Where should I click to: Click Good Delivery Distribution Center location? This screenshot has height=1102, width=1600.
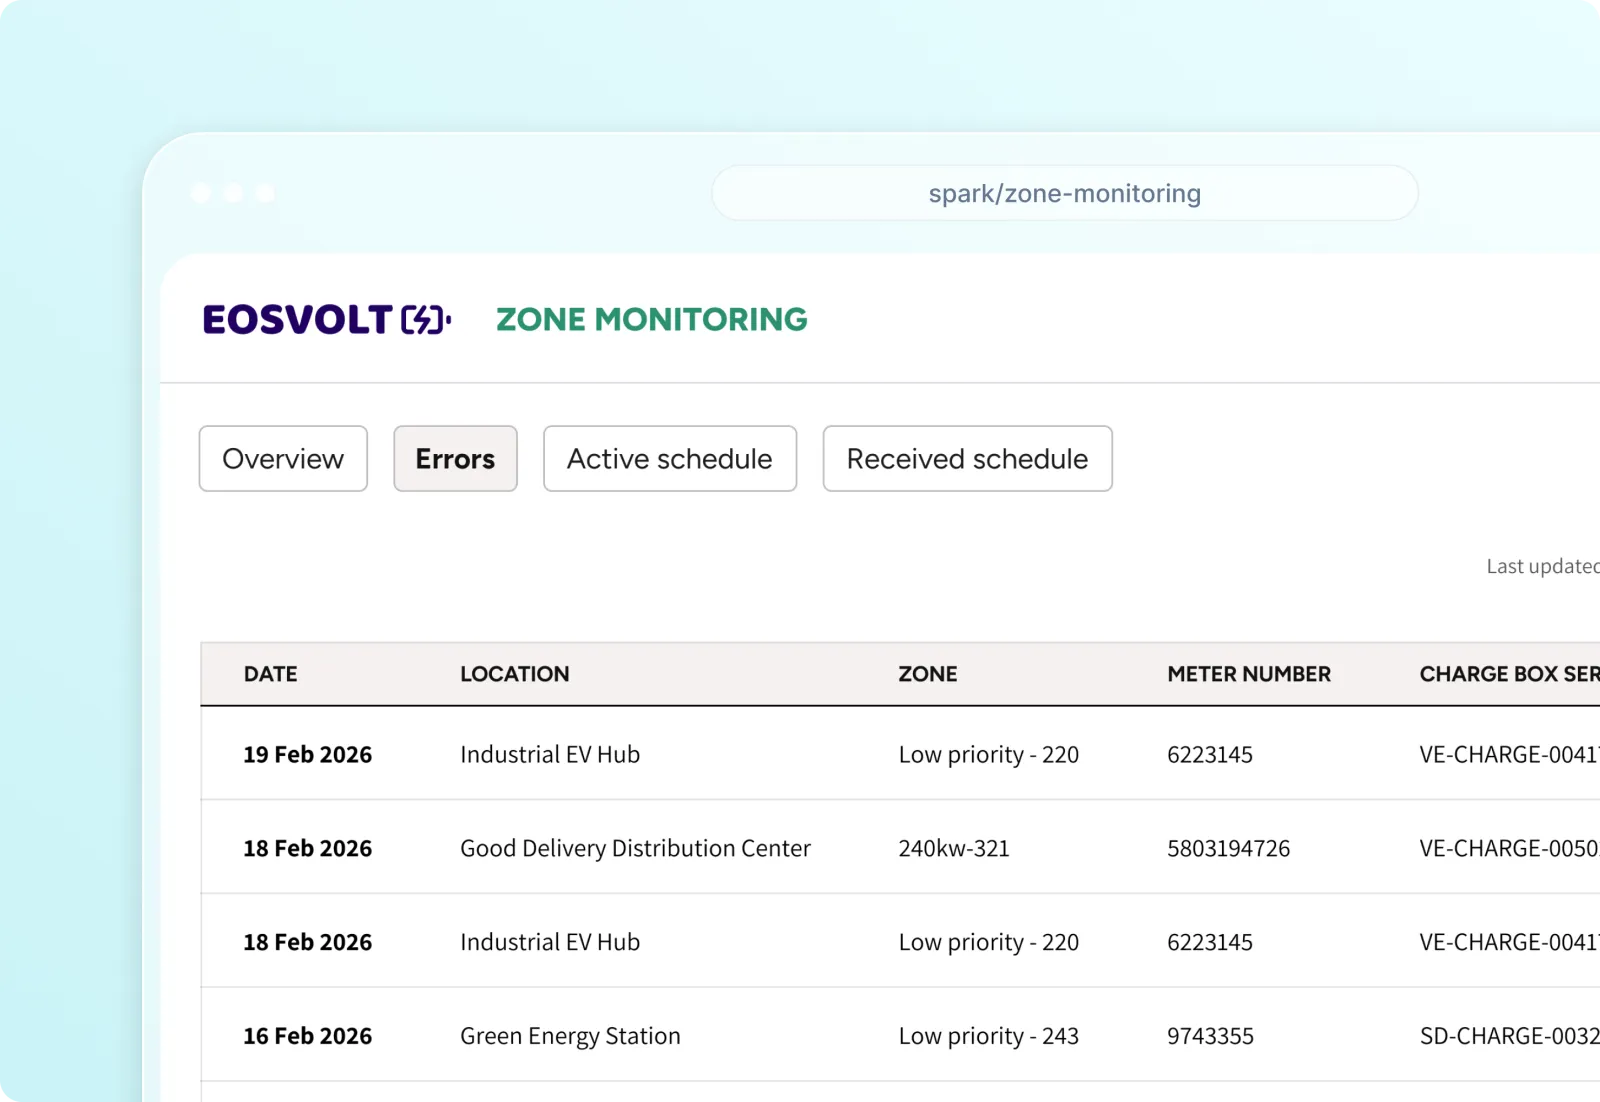click(635, 849)
